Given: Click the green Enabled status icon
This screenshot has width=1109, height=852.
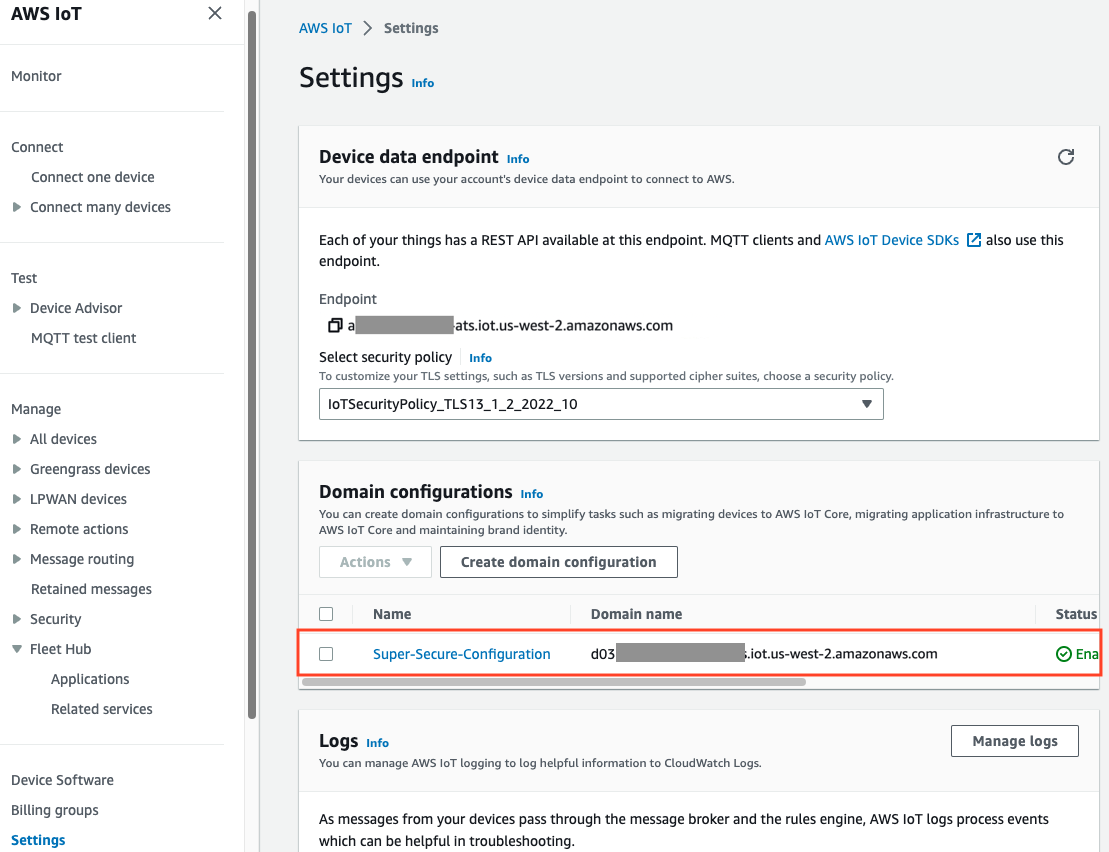Looking at the screenshot, I should pos(1063,654).
